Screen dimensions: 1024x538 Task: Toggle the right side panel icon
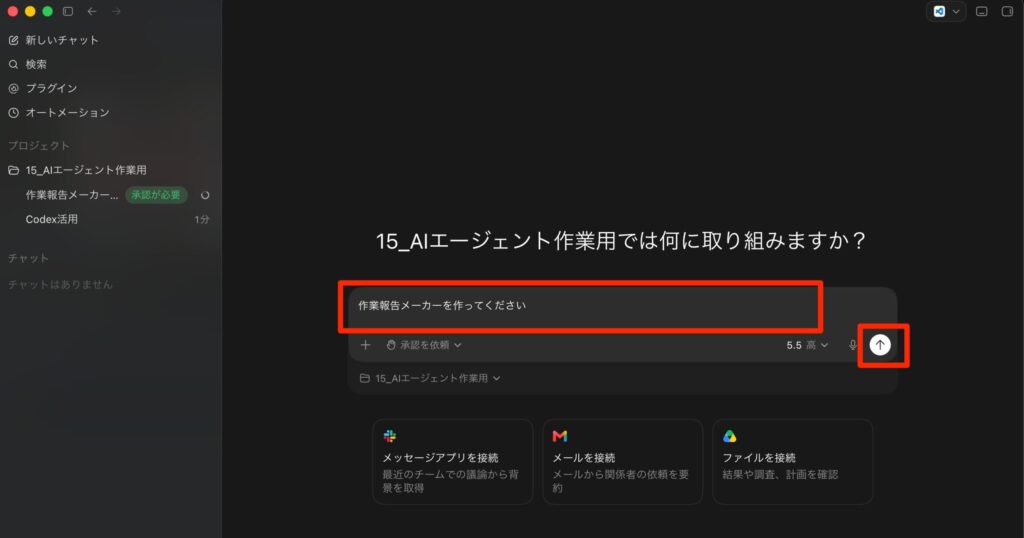point(1007,11)
